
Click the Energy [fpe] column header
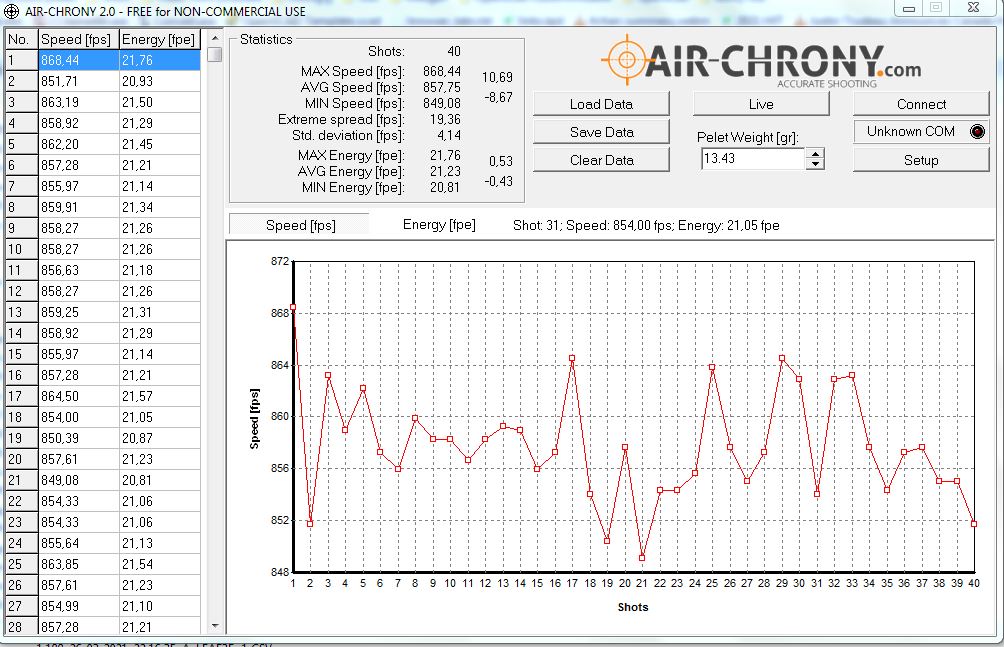159,39
